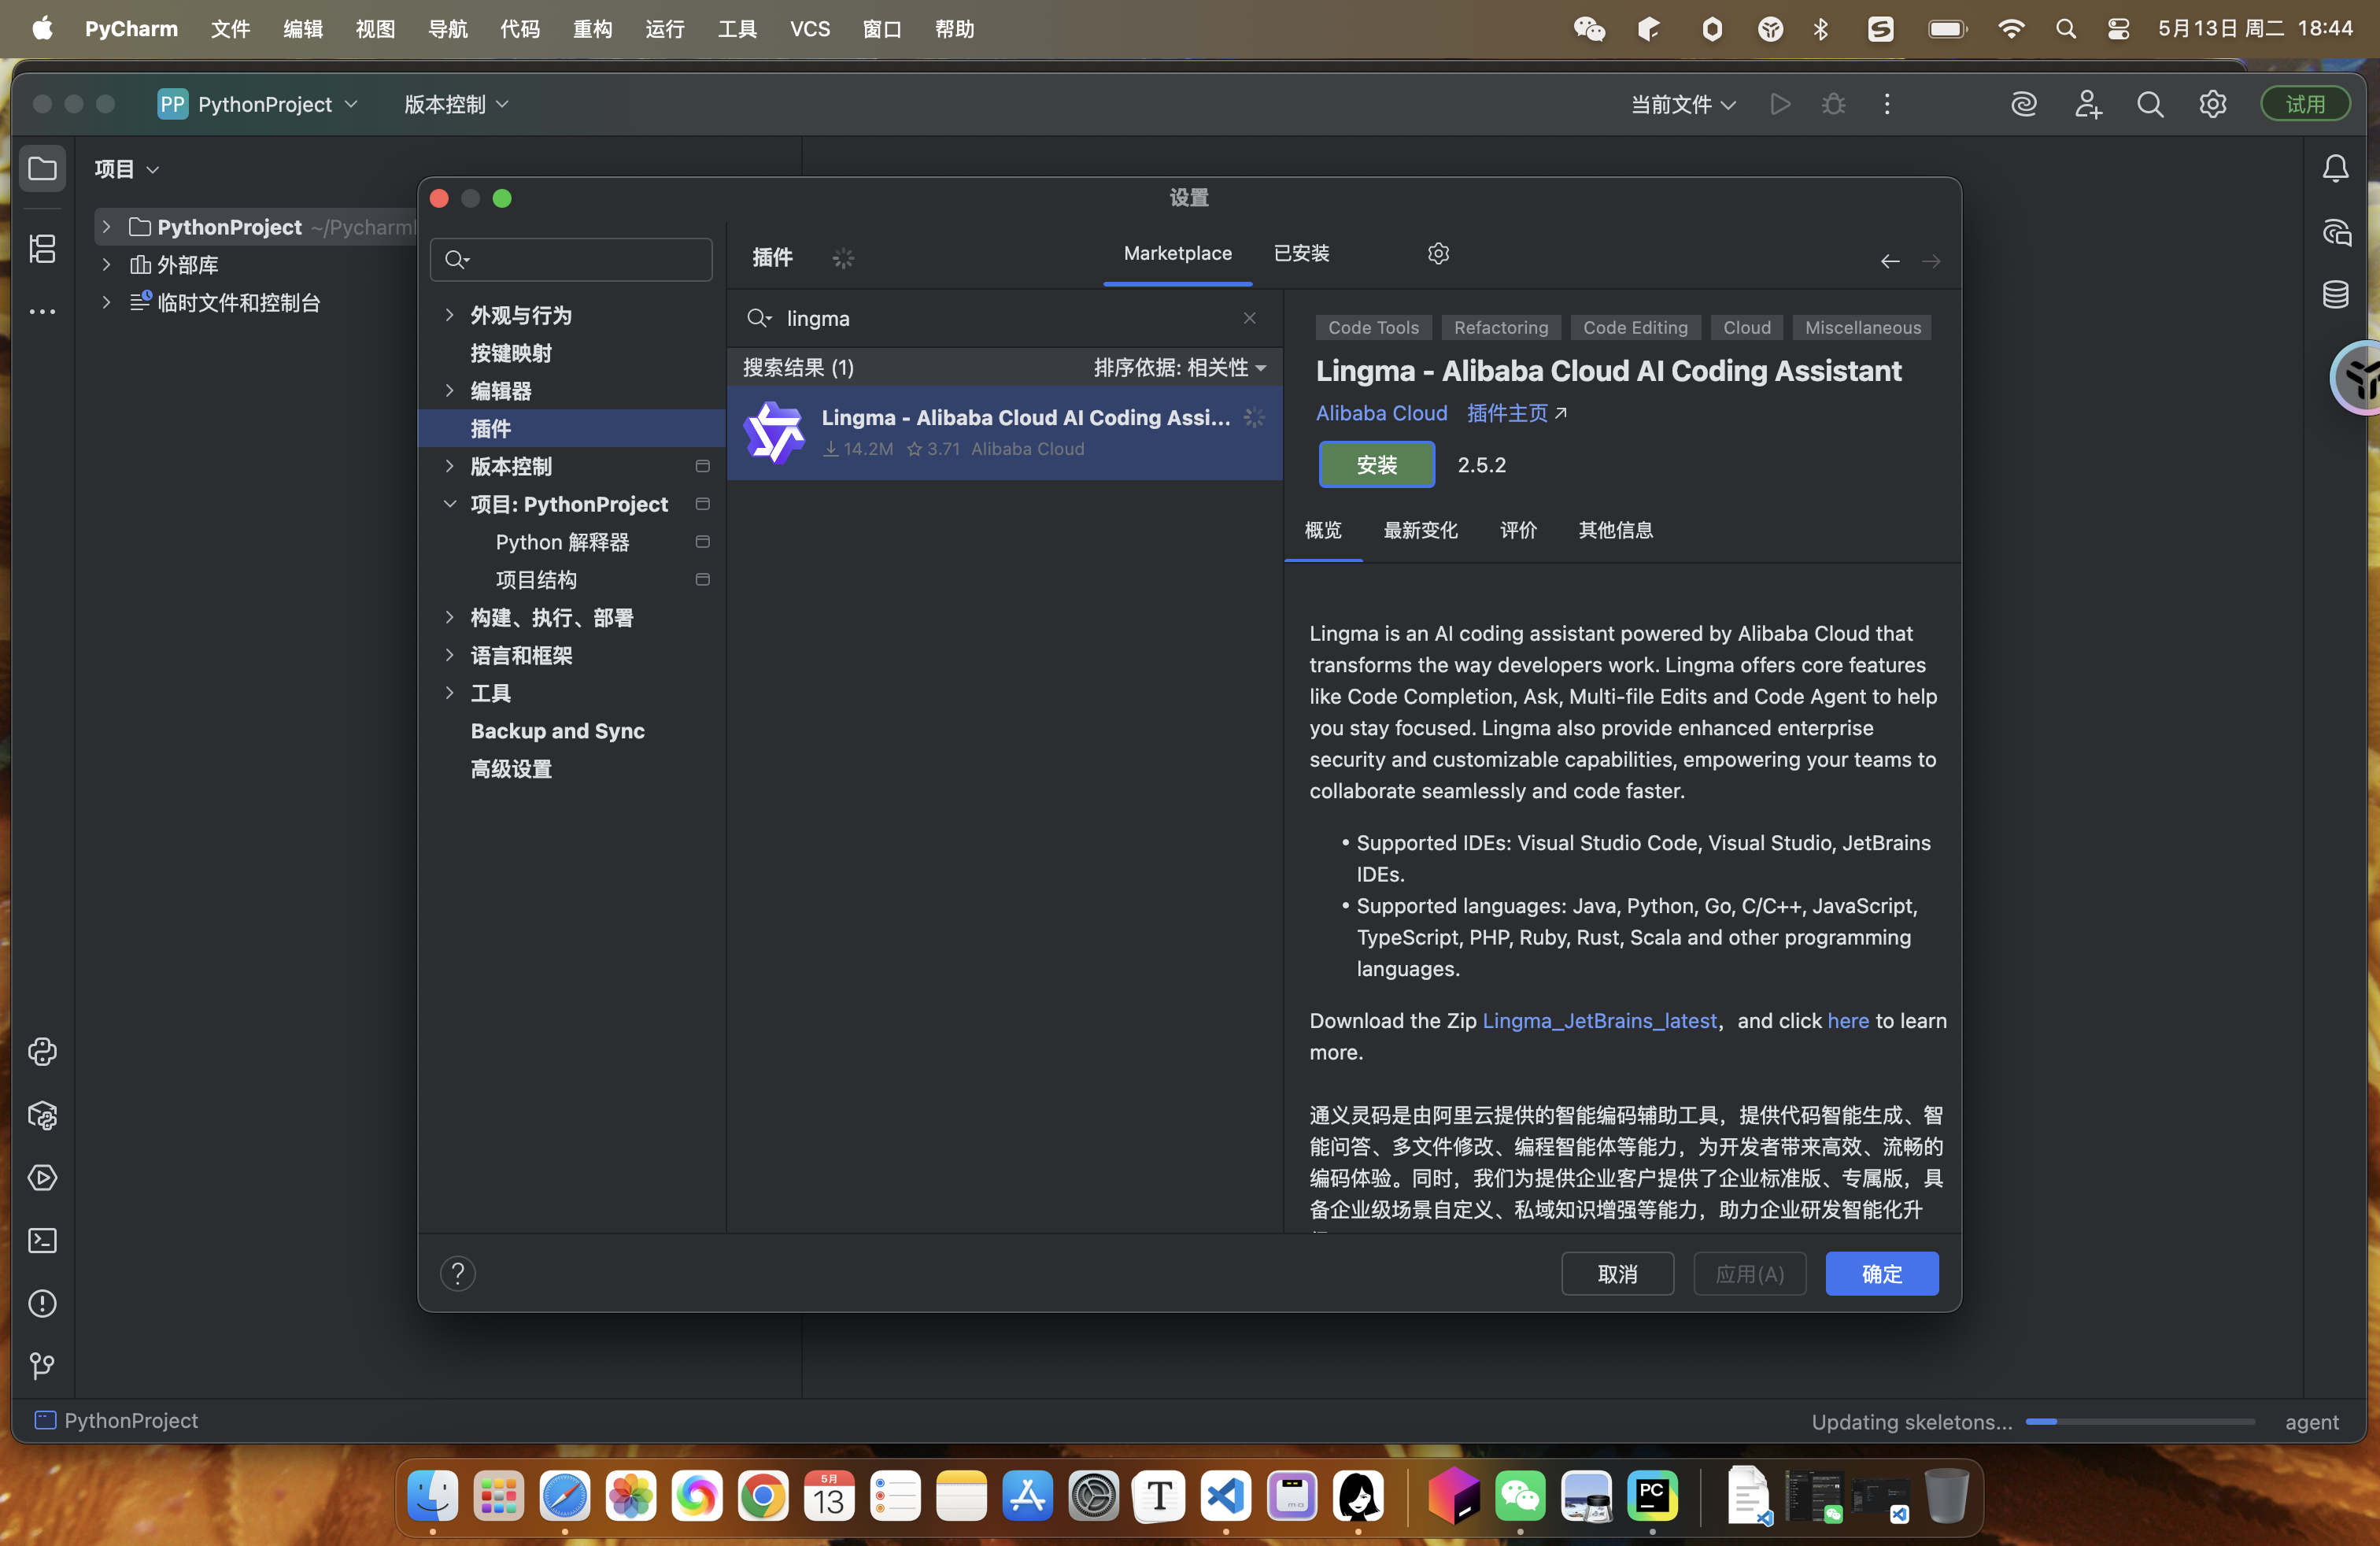This screenshot has height=1546, width=2380.
Task: Switch to the 已安装 plugins tab
Action: pyautogui.click(x=1301, y=254)
